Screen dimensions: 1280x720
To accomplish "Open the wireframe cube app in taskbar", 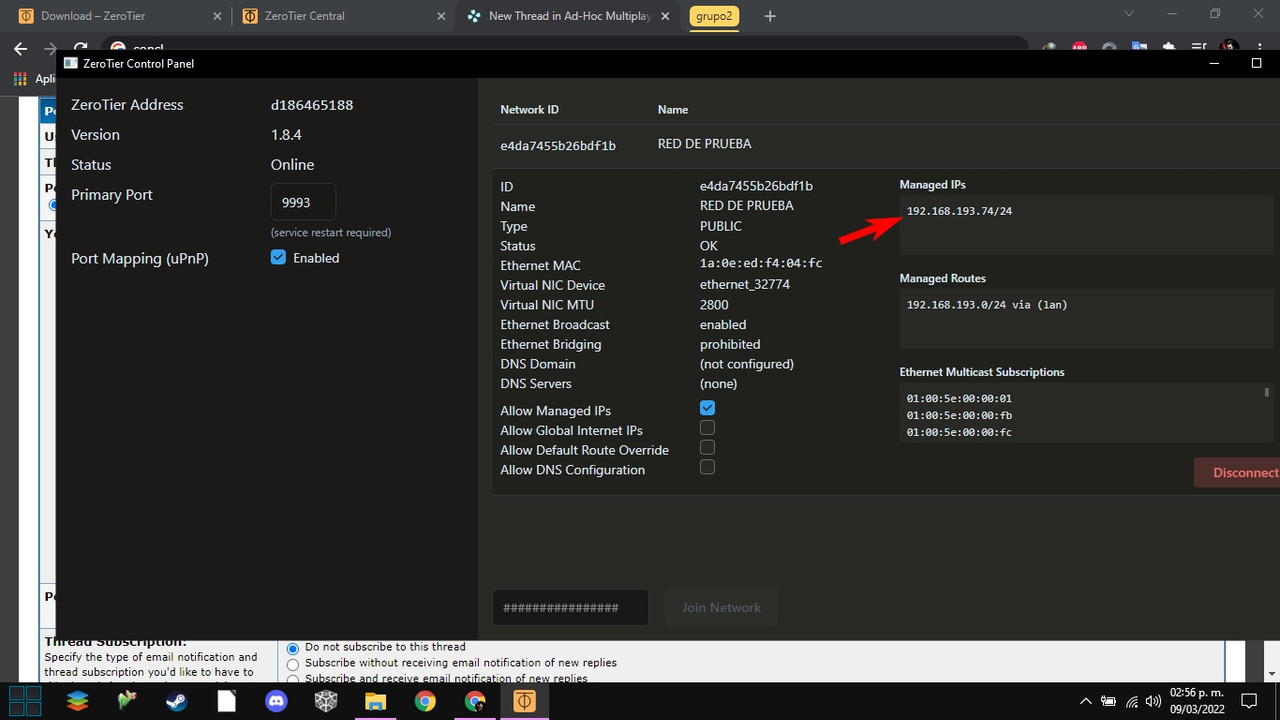I will point(326,701).
